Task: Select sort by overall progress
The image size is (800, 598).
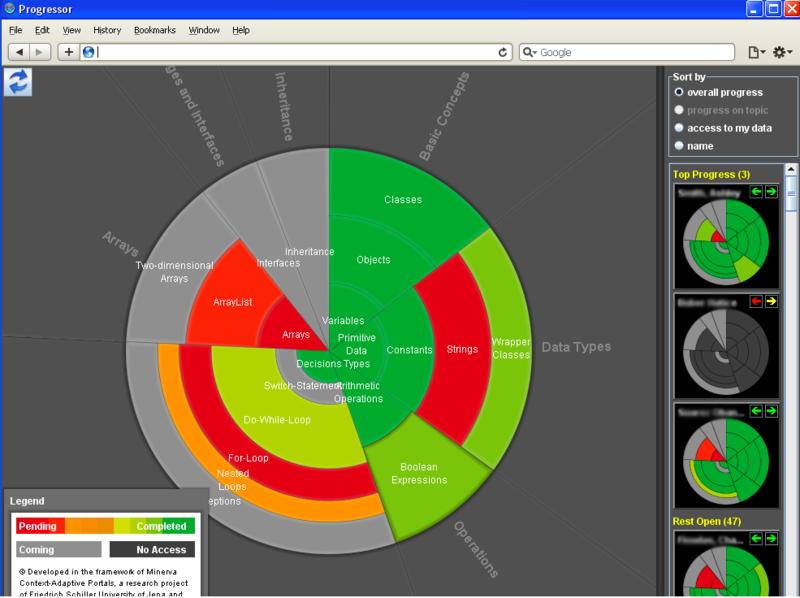Action: pos(719,92)
